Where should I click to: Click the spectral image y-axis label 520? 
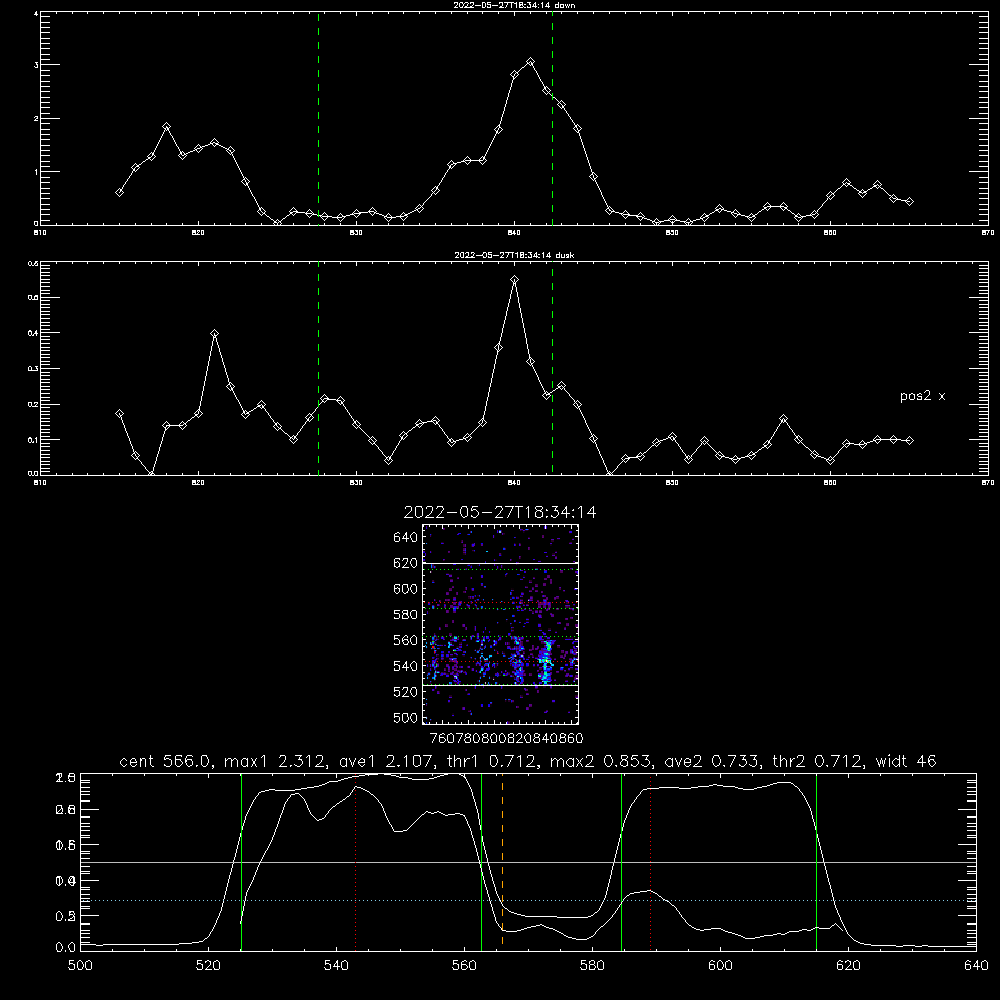(406, 692)
